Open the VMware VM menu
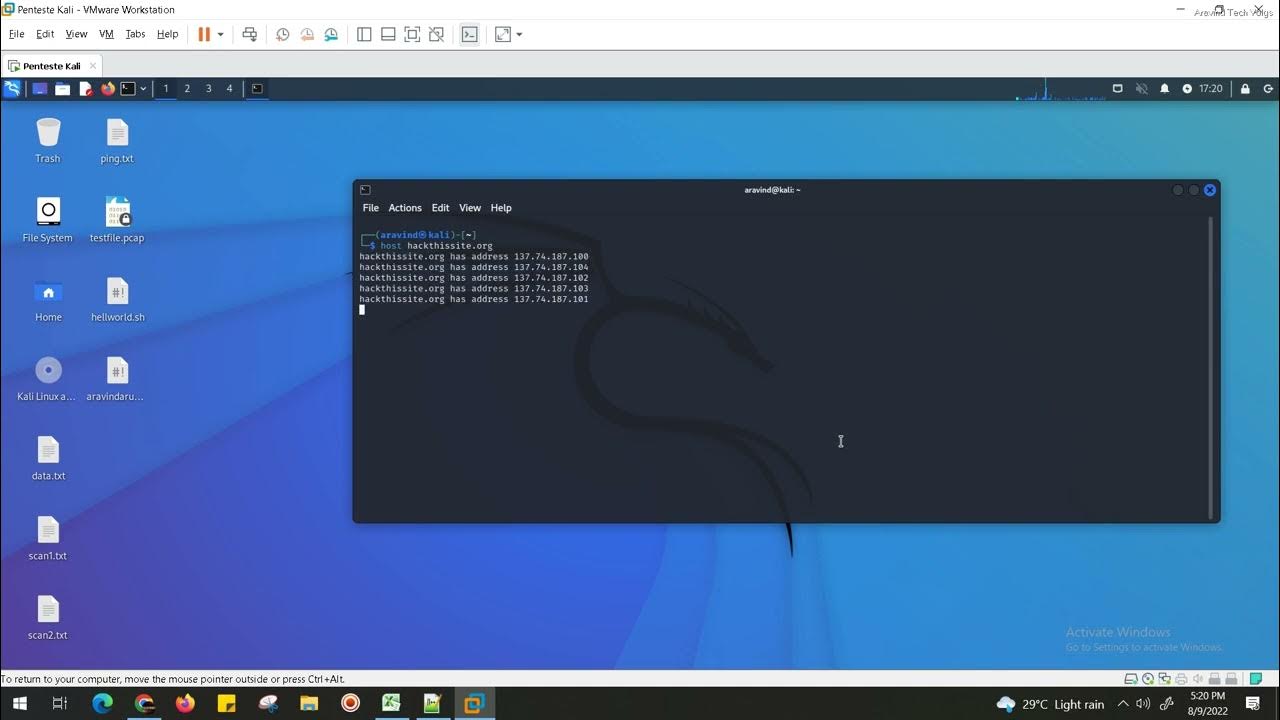 click(x=106, y=34)
